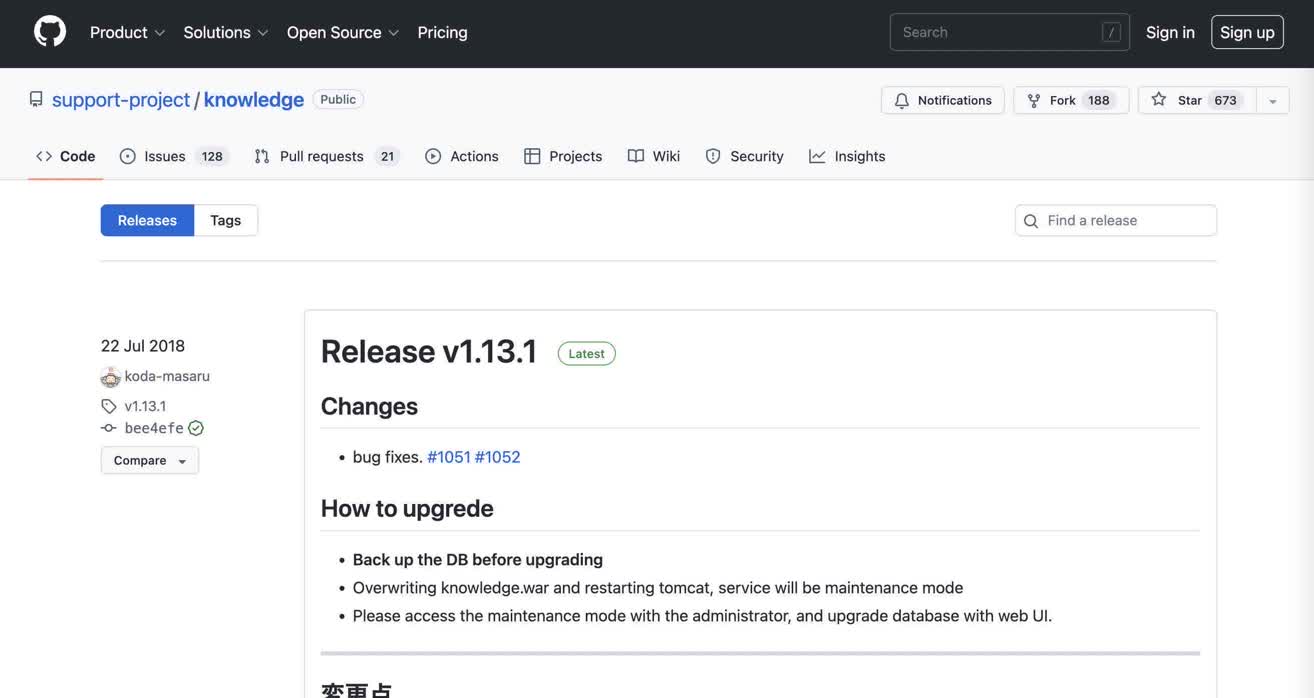Click the tag icon beside v1.13.1
Screen dimensions: 1314x698
109,406
